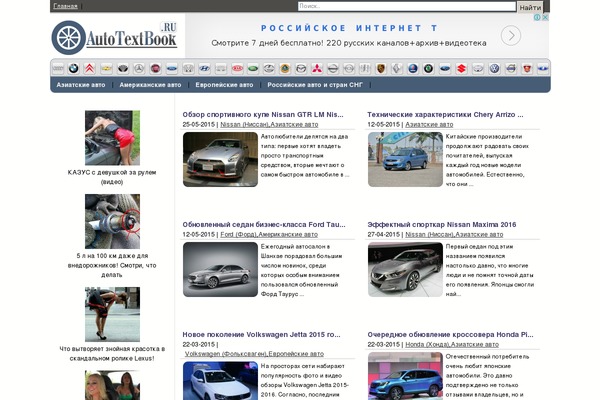Open the Citroen brand icon
The width and height of the screenshot is (600, 400).
click(90, 68)
